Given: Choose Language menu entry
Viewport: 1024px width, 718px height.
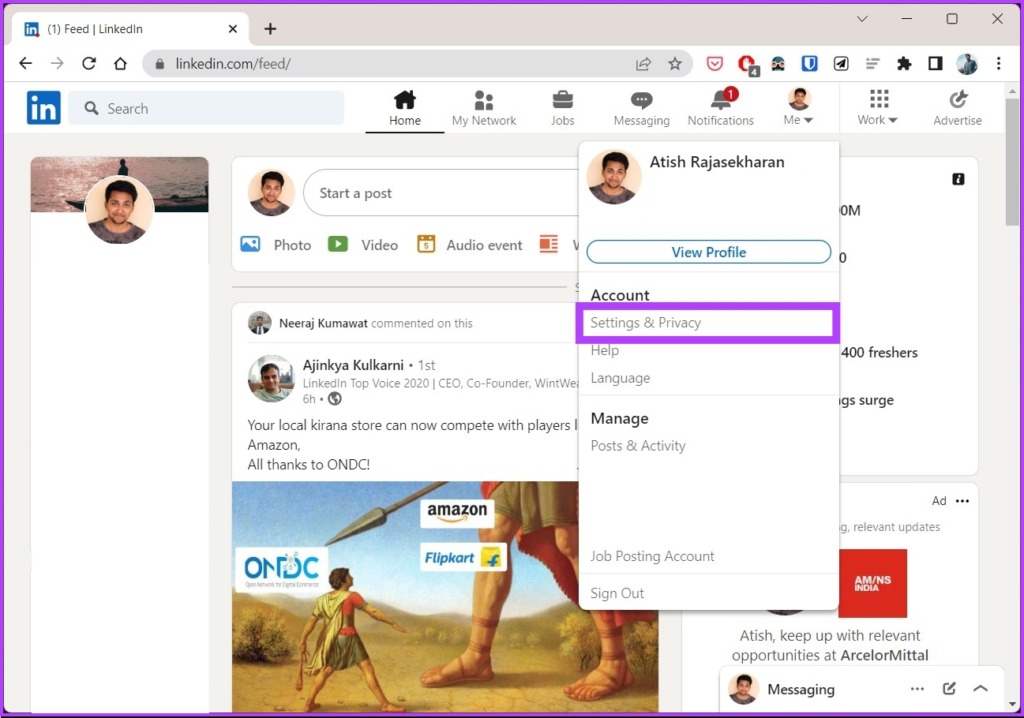Looking at the screenshot, I should (620, 378).
